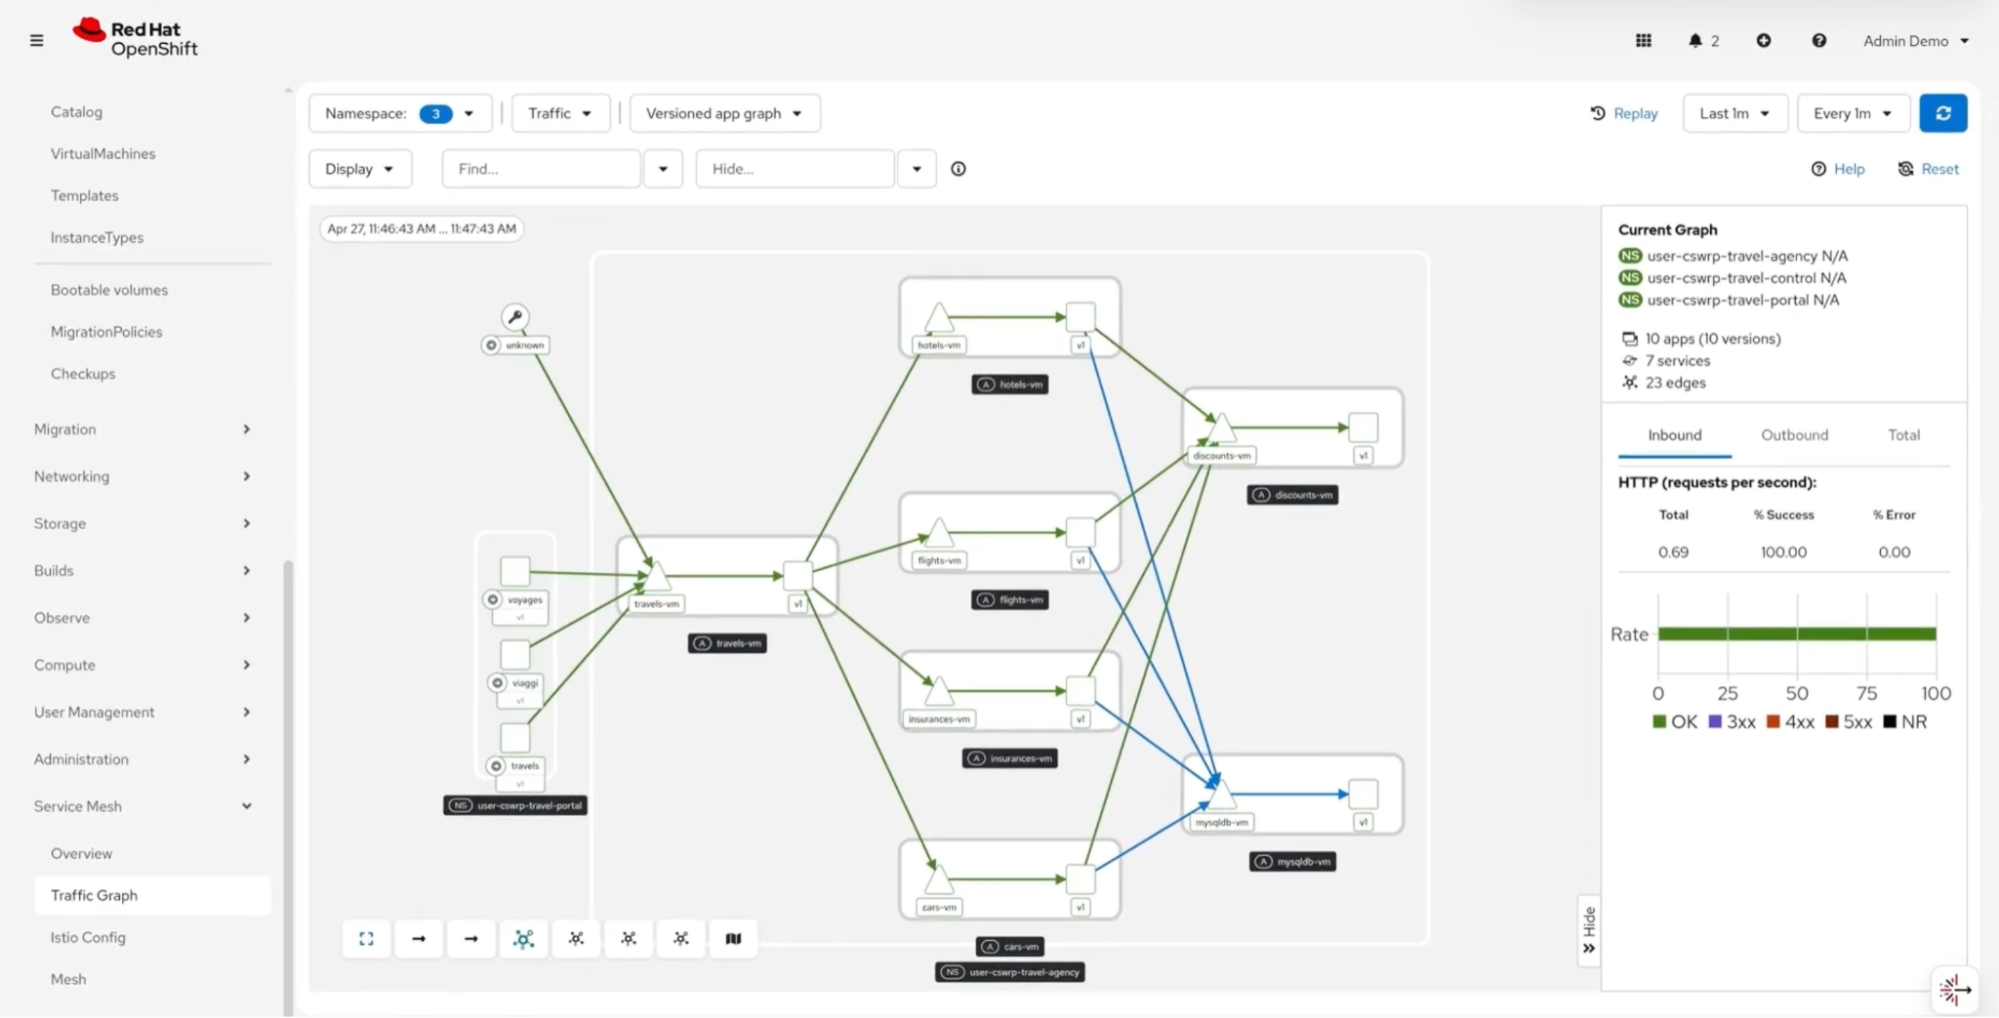Screen dimensions: 1999x1018
Task: Click the Reset link
Action: coord(1929,169)
